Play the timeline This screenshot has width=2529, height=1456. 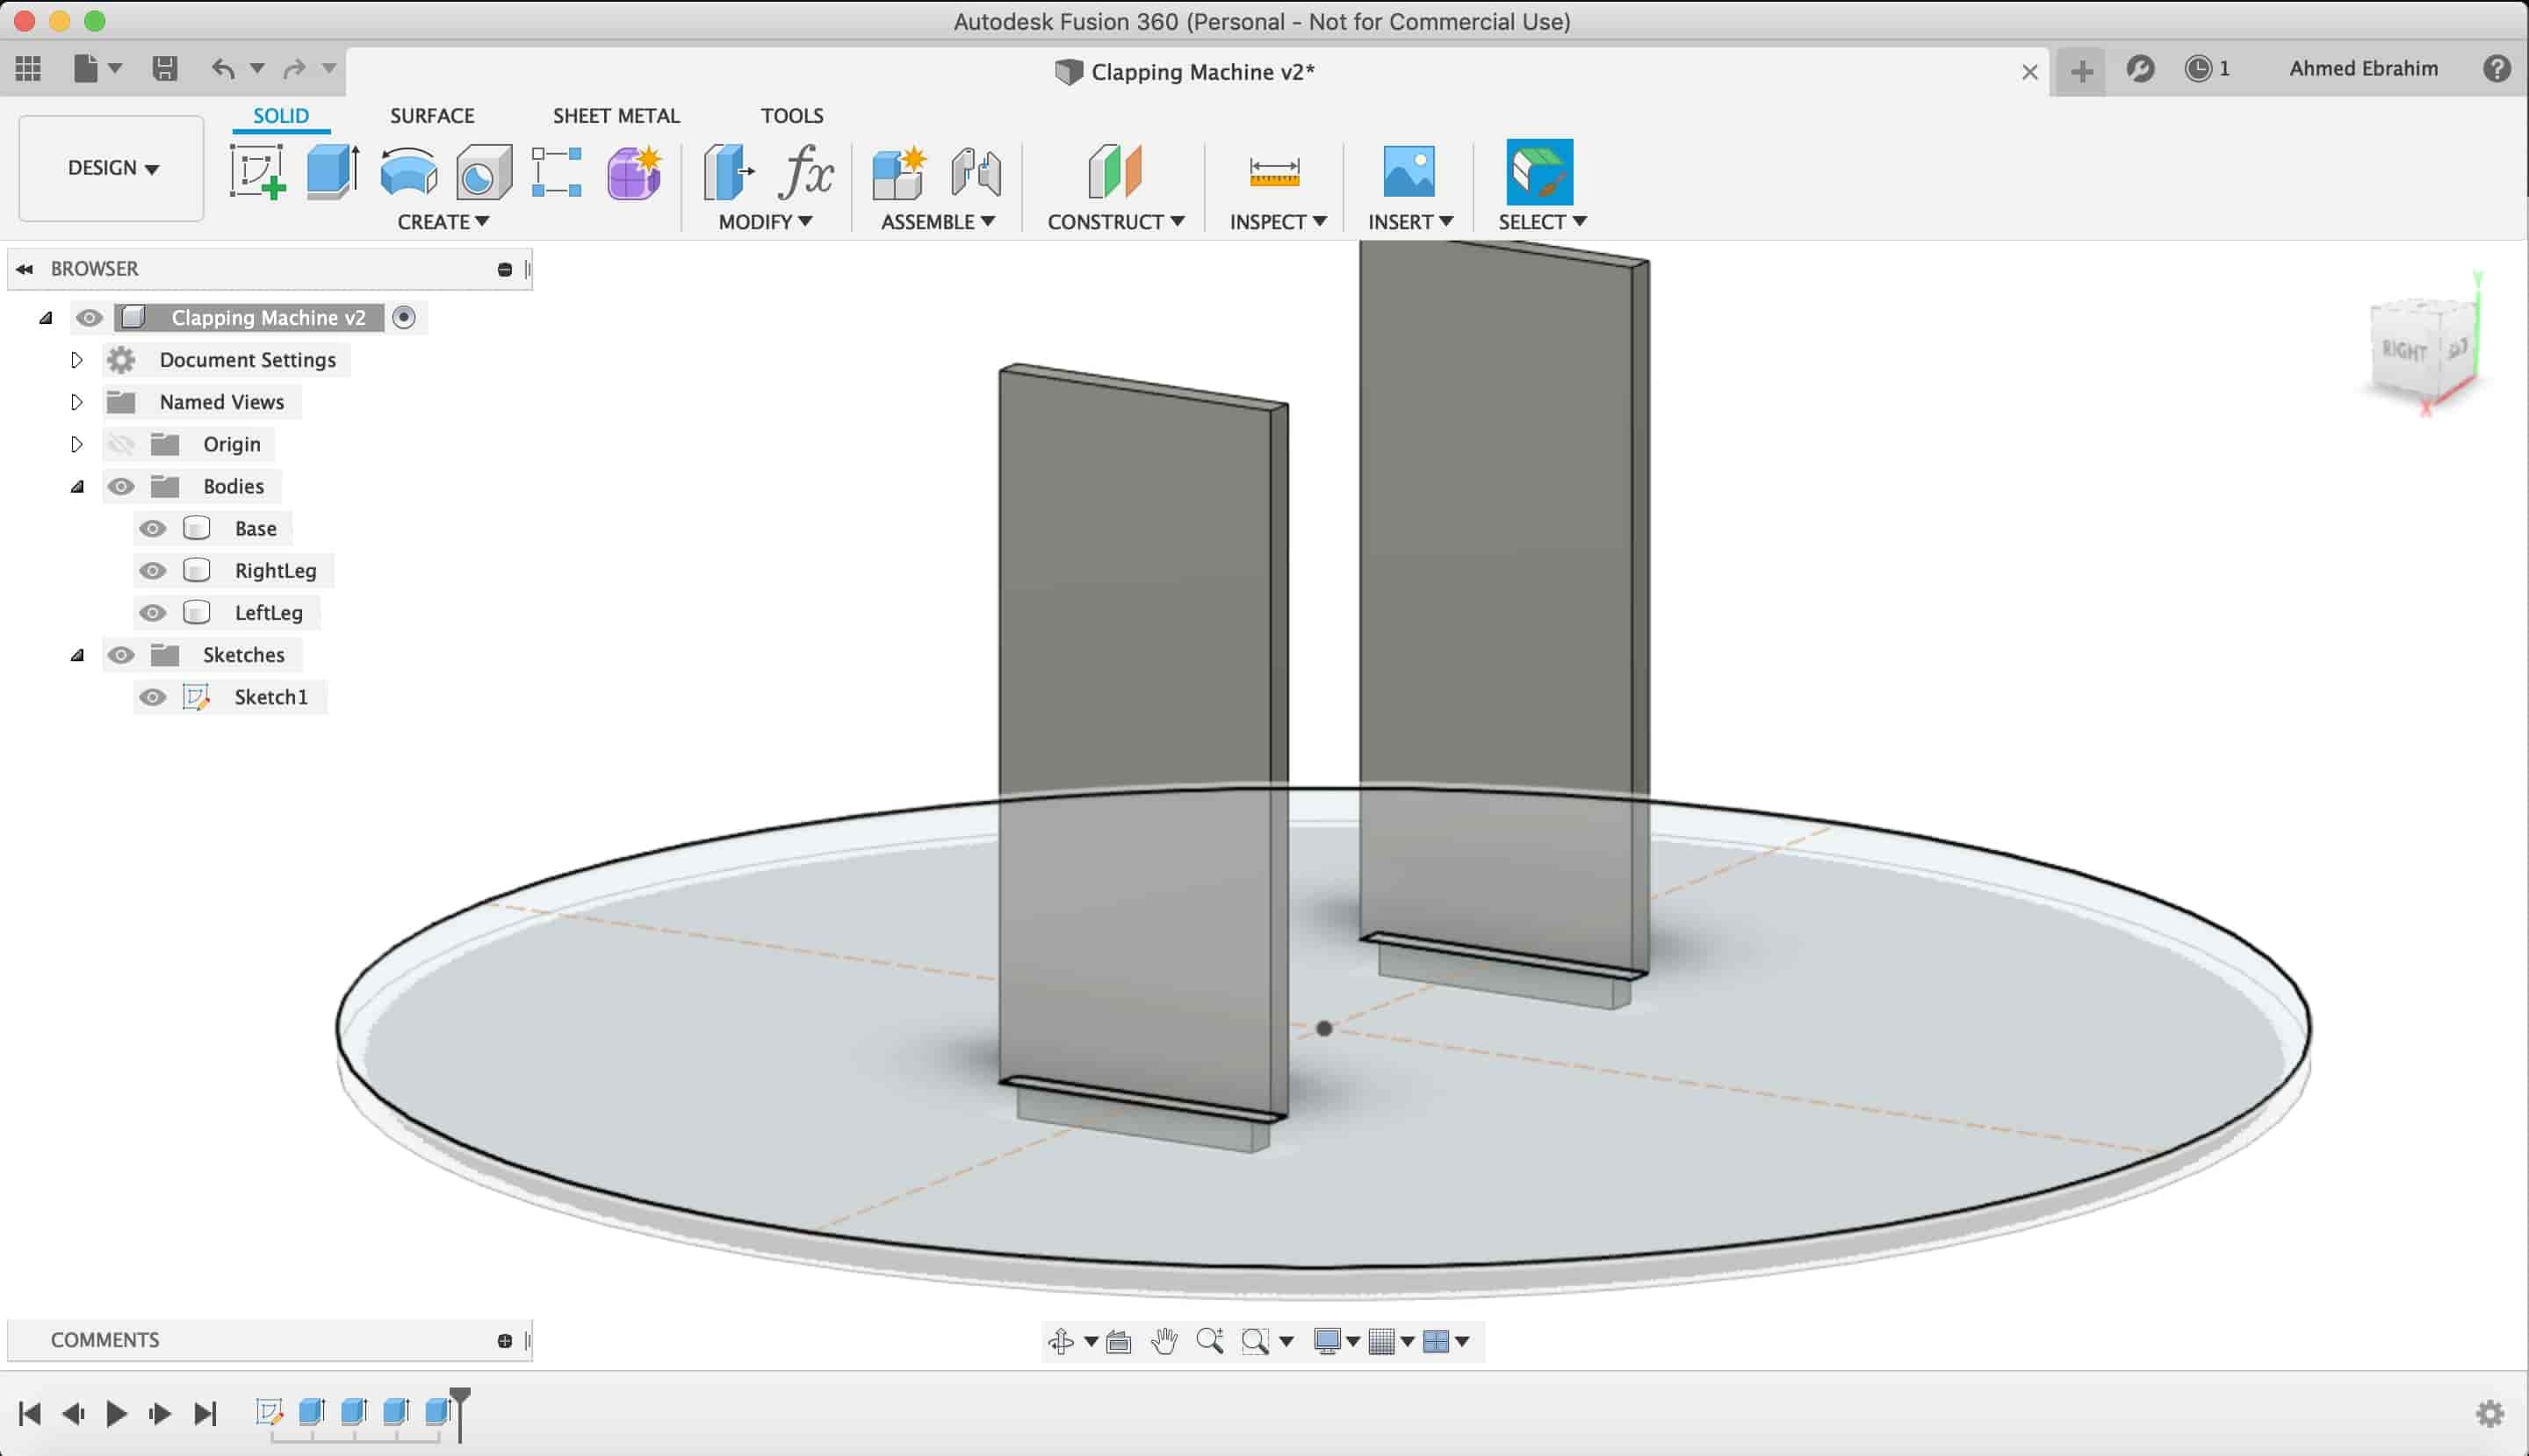[116, 1413]
